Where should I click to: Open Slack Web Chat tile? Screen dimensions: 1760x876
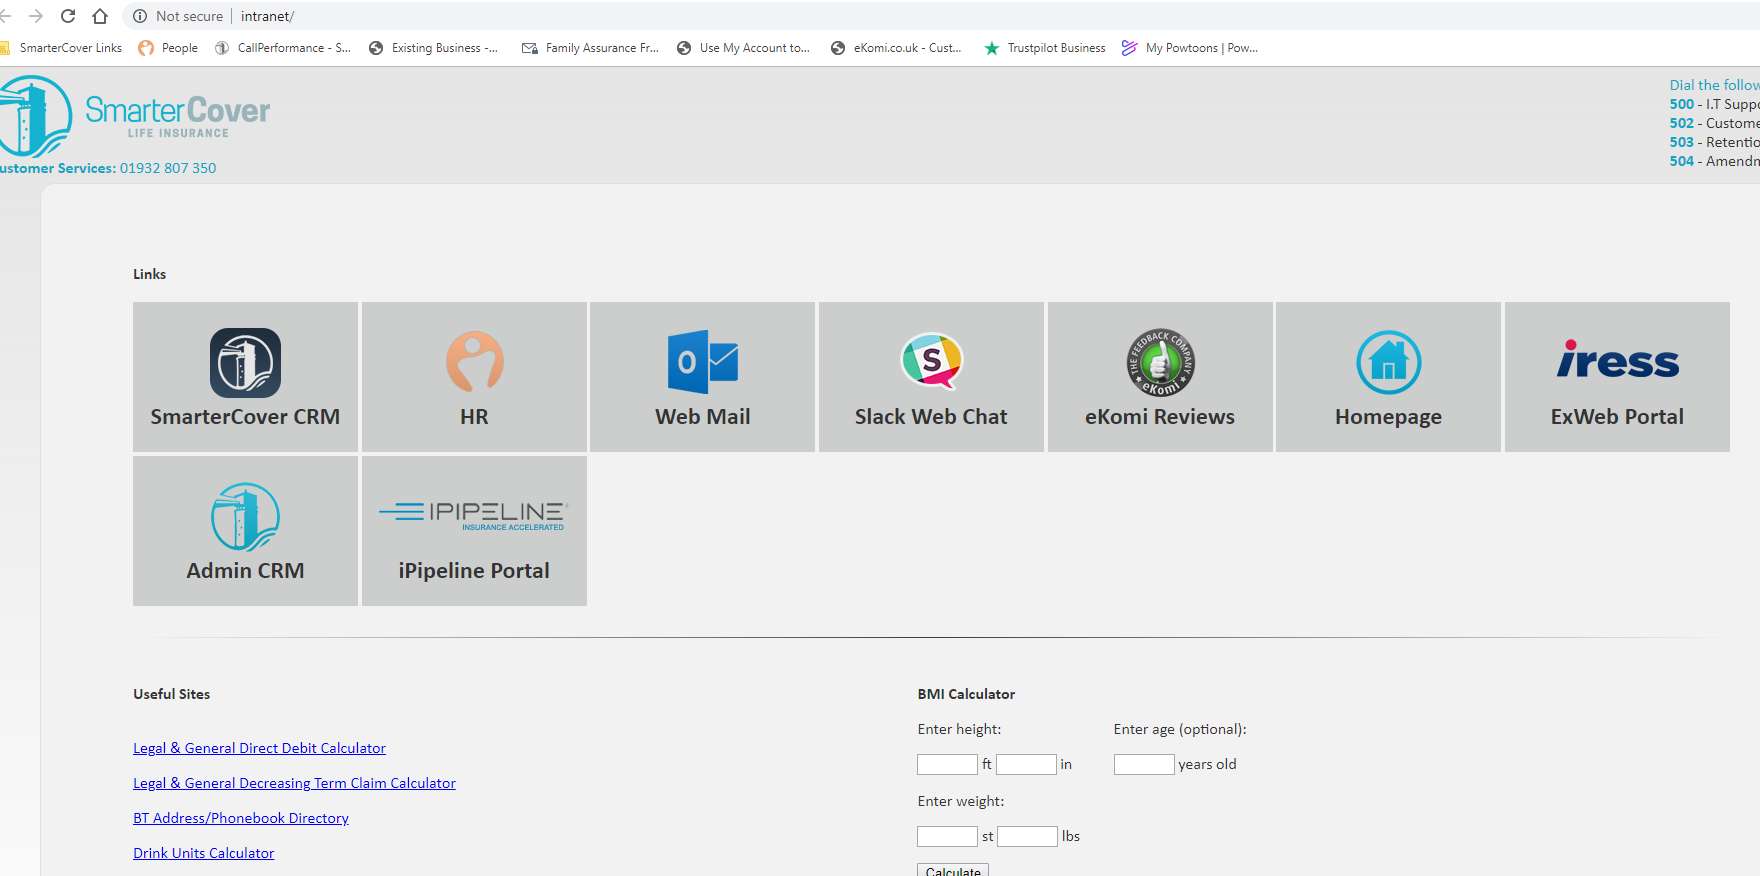[931, 377]
